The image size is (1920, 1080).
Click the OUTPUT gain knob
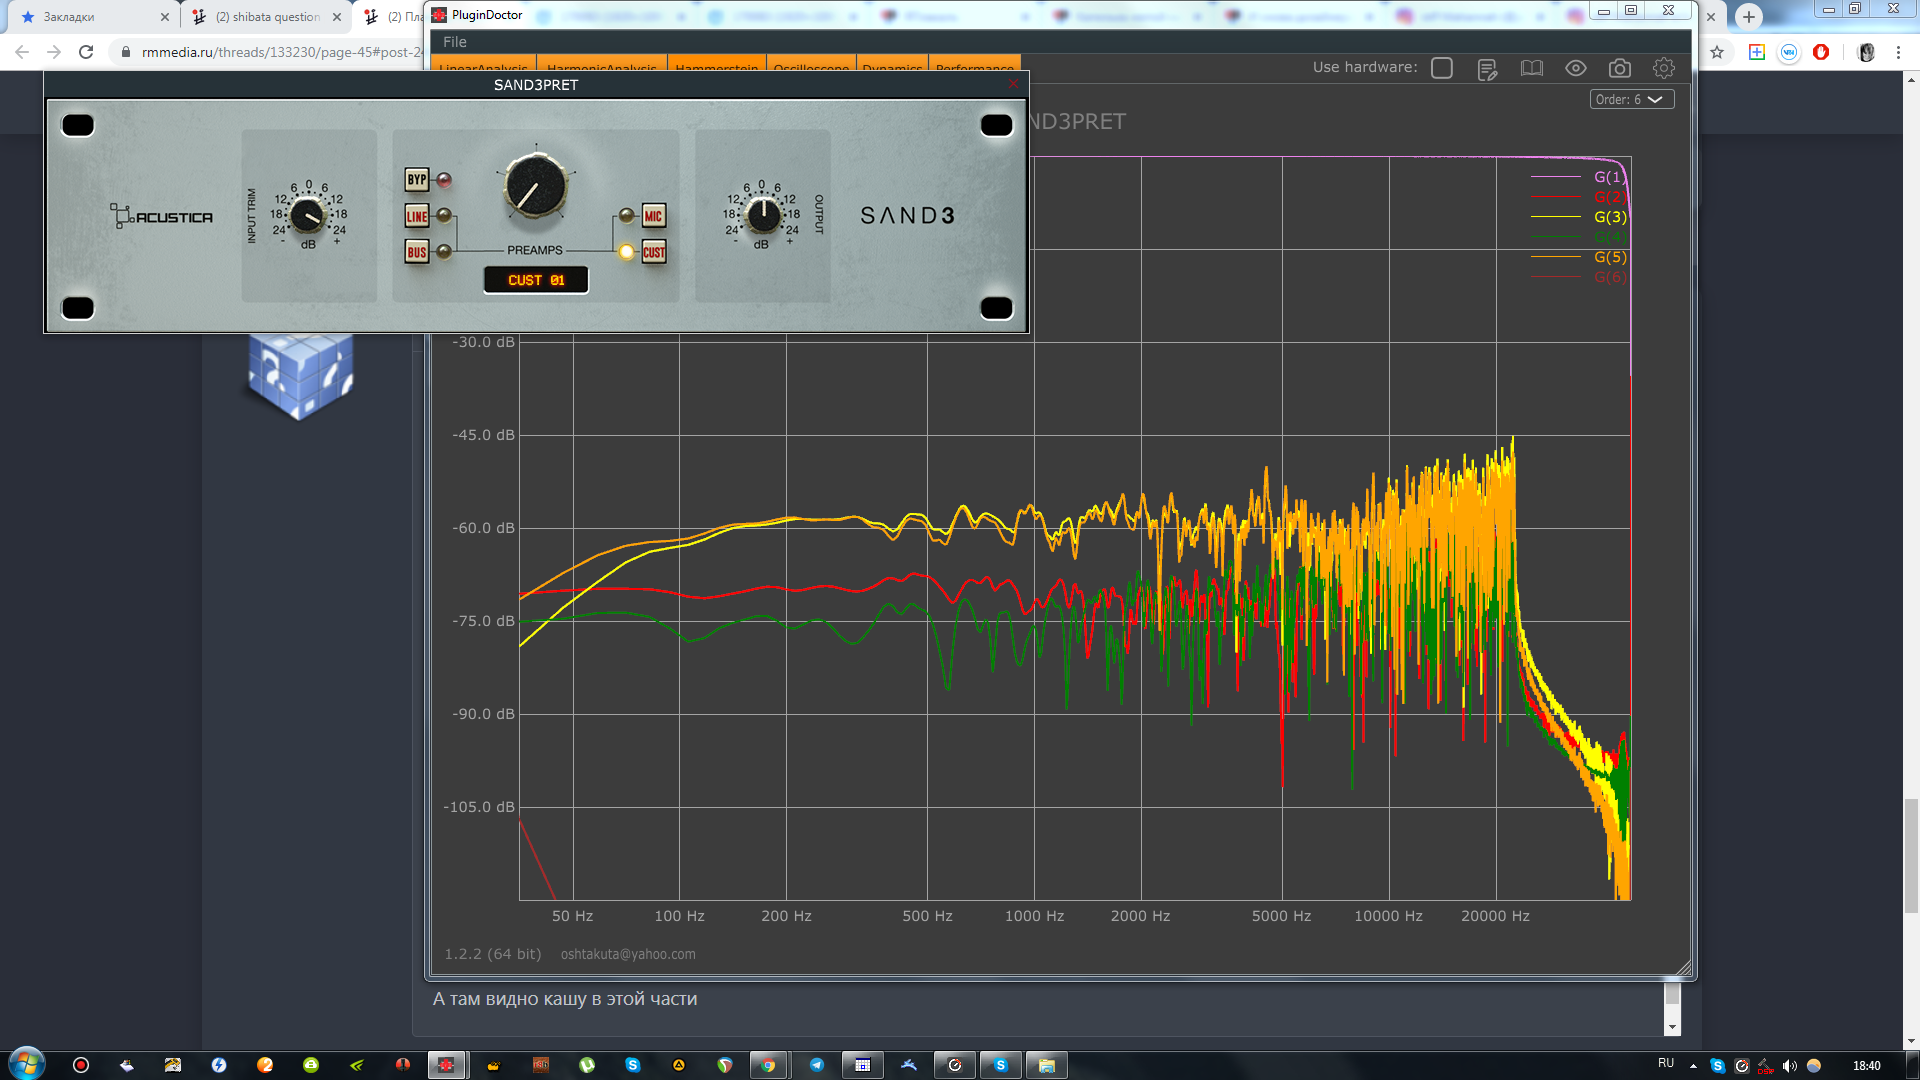(763, 214)
